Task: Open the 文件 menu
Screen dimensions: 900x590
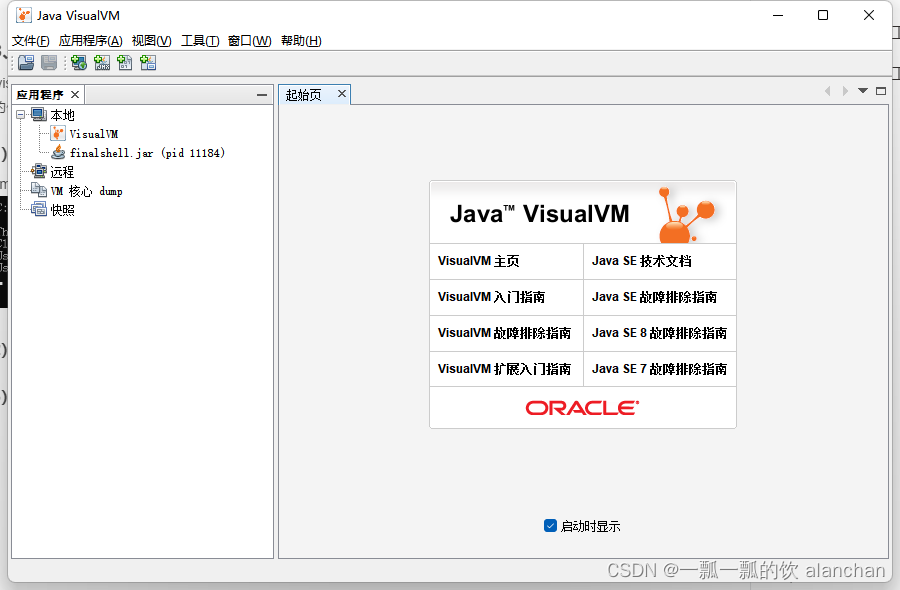Action: click(29, 40)
